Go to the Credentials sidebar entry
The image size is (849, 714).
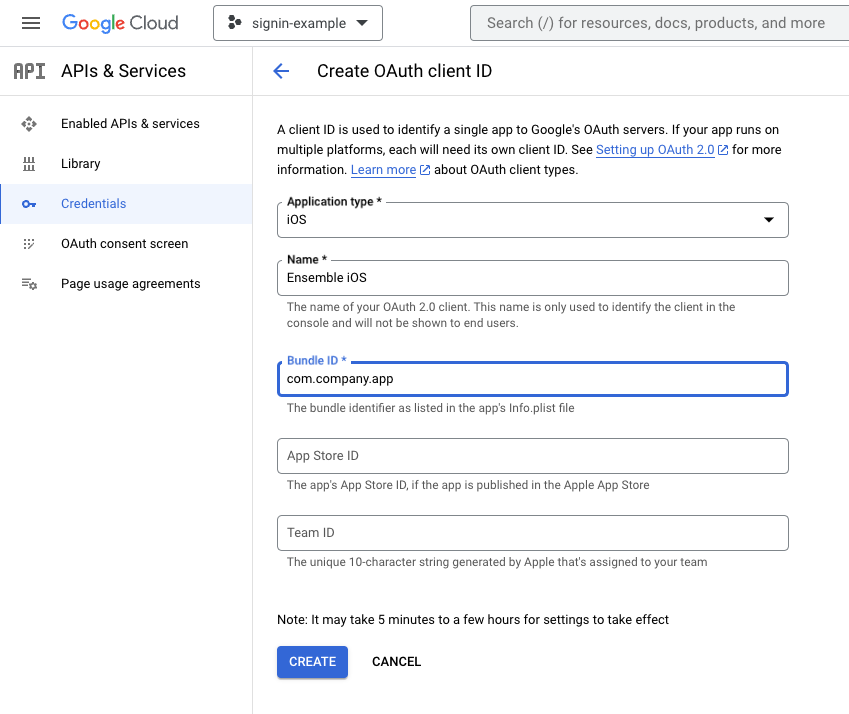click(93, 203)
